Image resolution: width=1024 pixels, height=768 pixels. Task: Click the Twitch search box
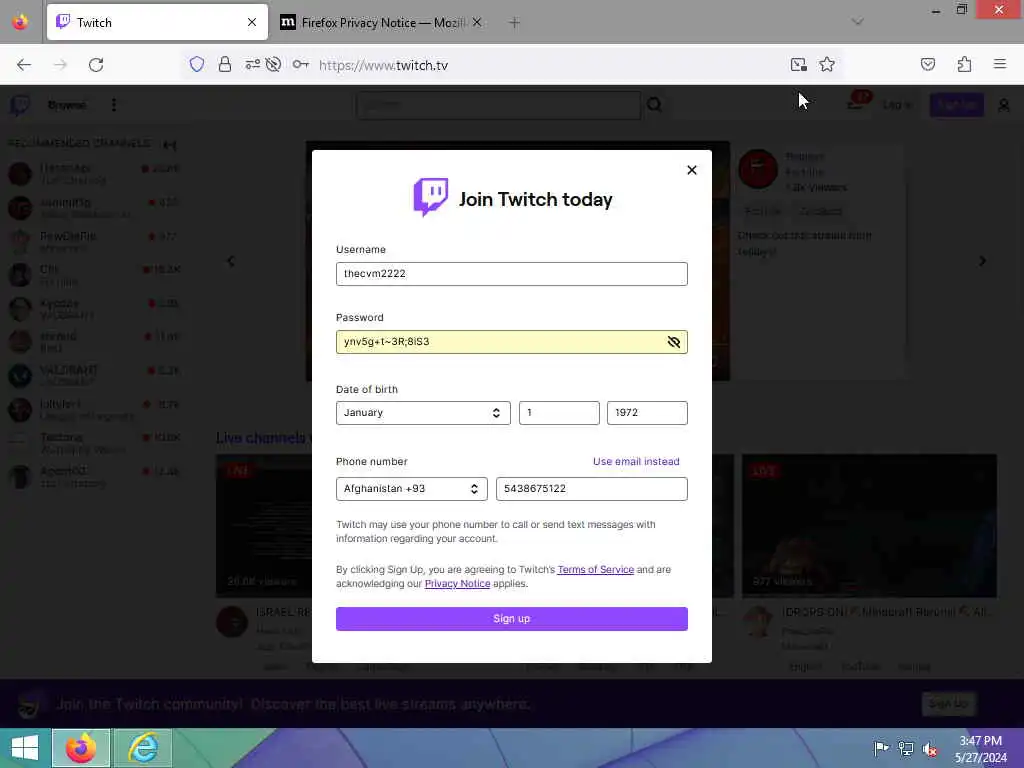tap(498, 105)
